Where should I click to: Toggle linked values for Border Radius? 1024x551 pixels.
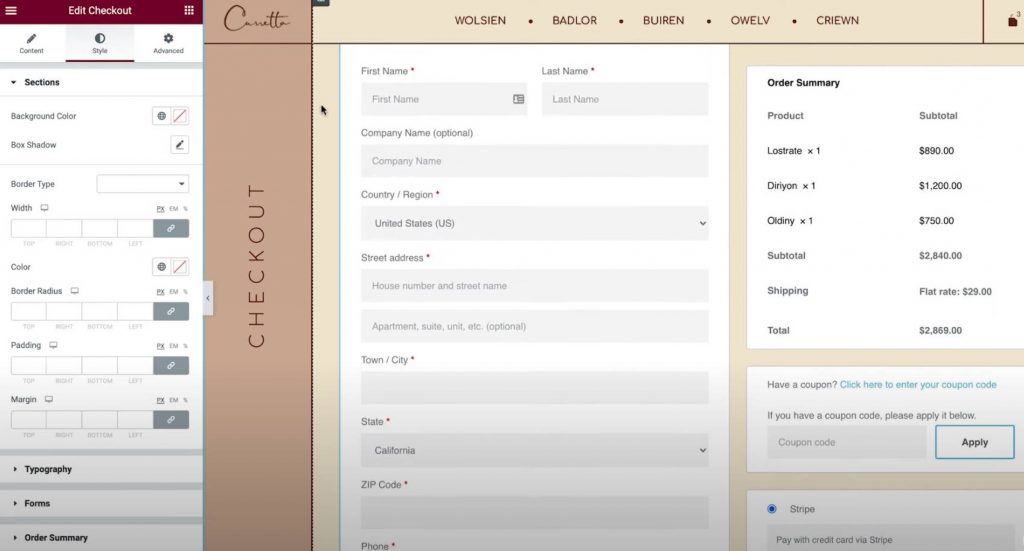click(171, 312)
